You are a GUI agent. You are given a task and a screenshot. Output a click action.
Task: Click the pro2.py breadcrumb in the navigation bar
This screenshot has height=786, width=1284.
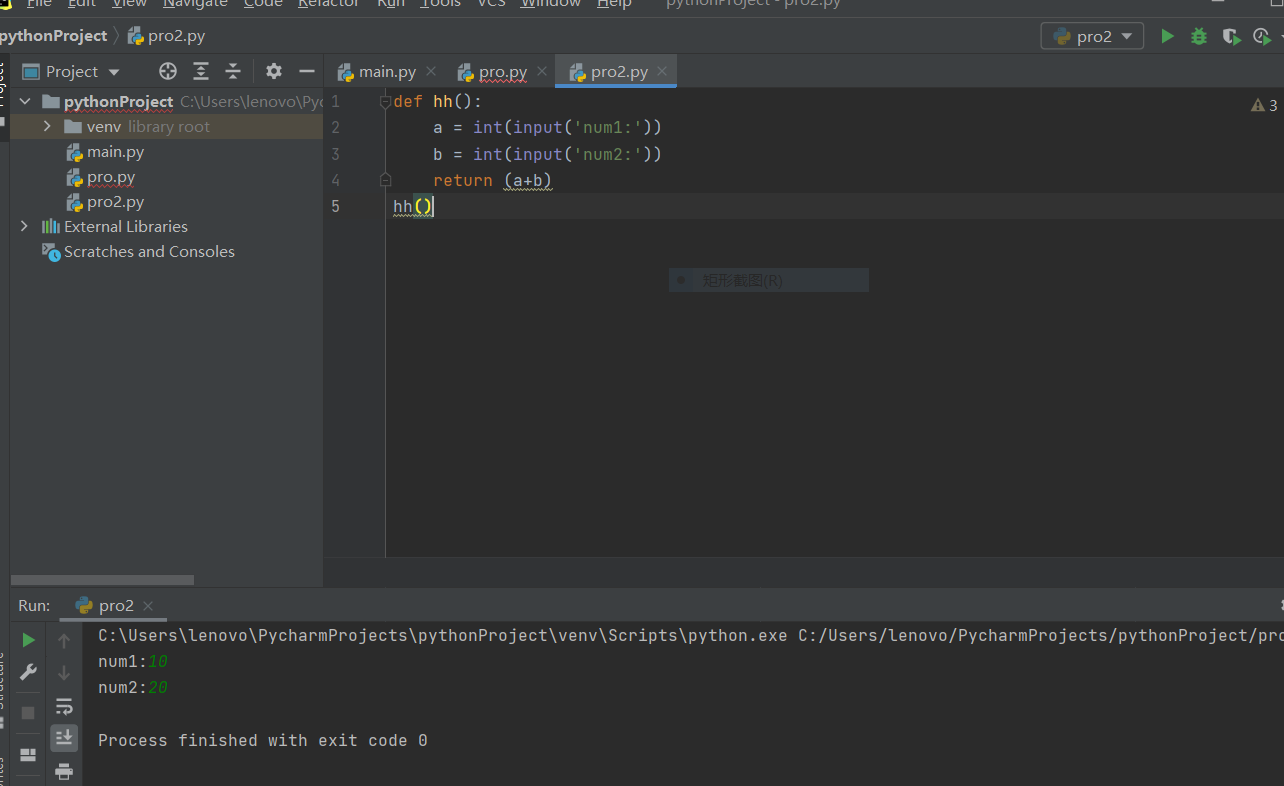coord(167,36)
